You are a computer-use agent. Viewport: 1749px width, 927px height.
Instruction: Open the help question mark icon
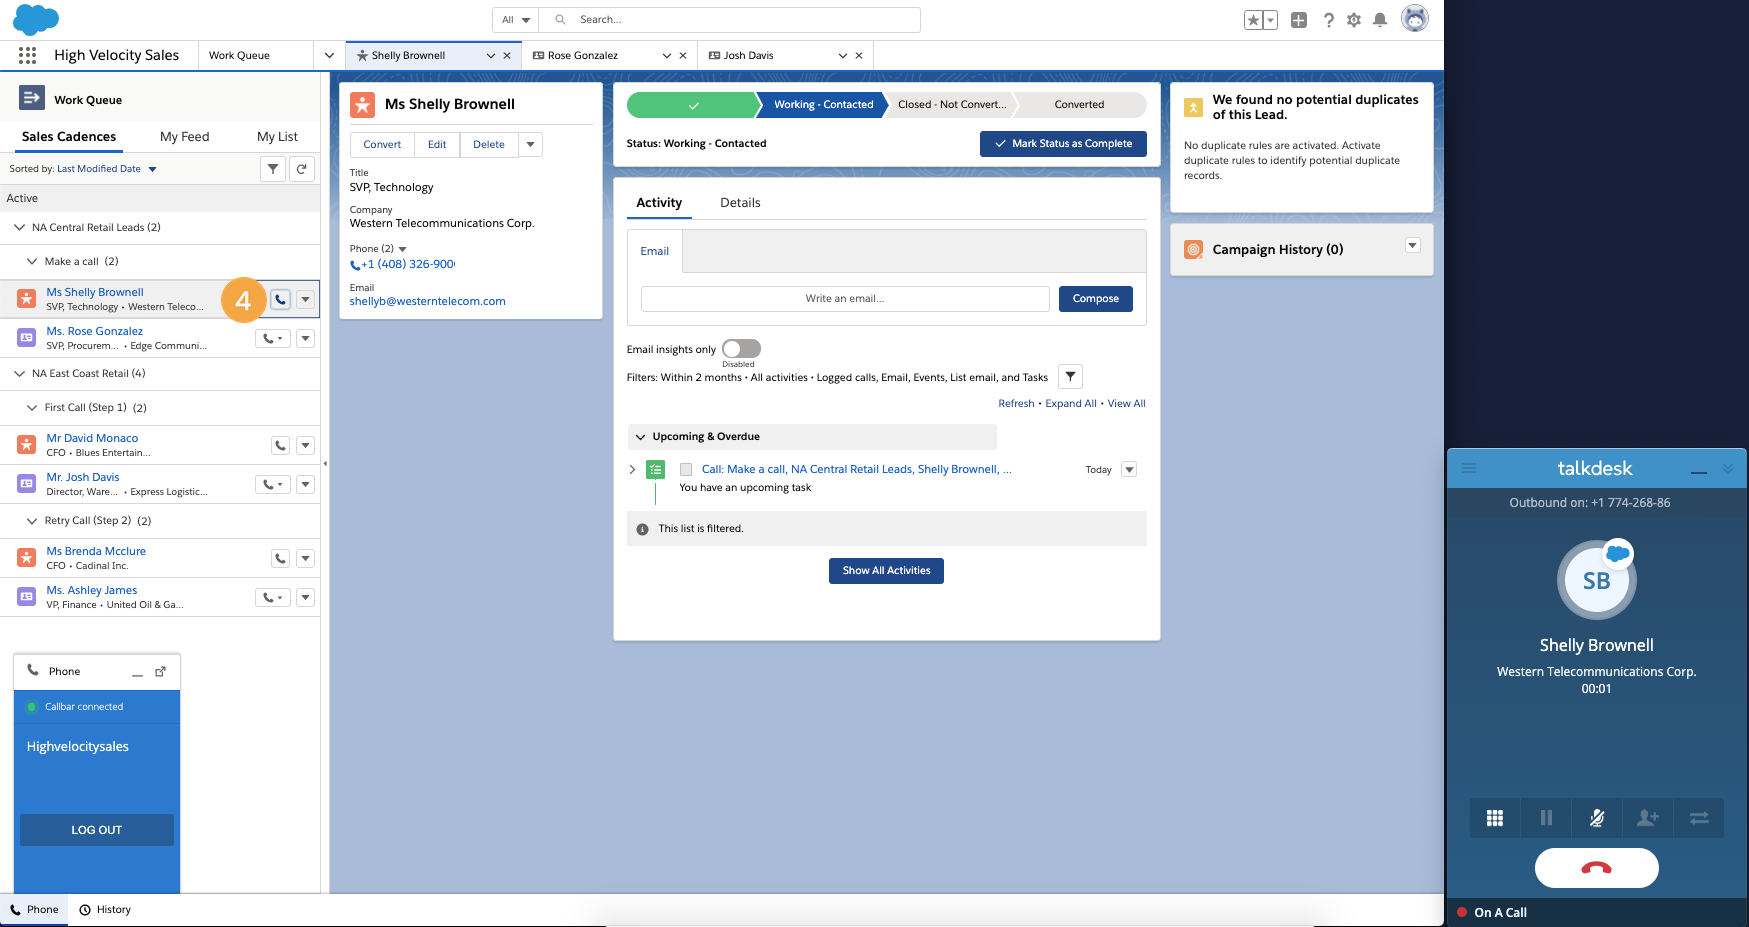[x=1328, y=20]
